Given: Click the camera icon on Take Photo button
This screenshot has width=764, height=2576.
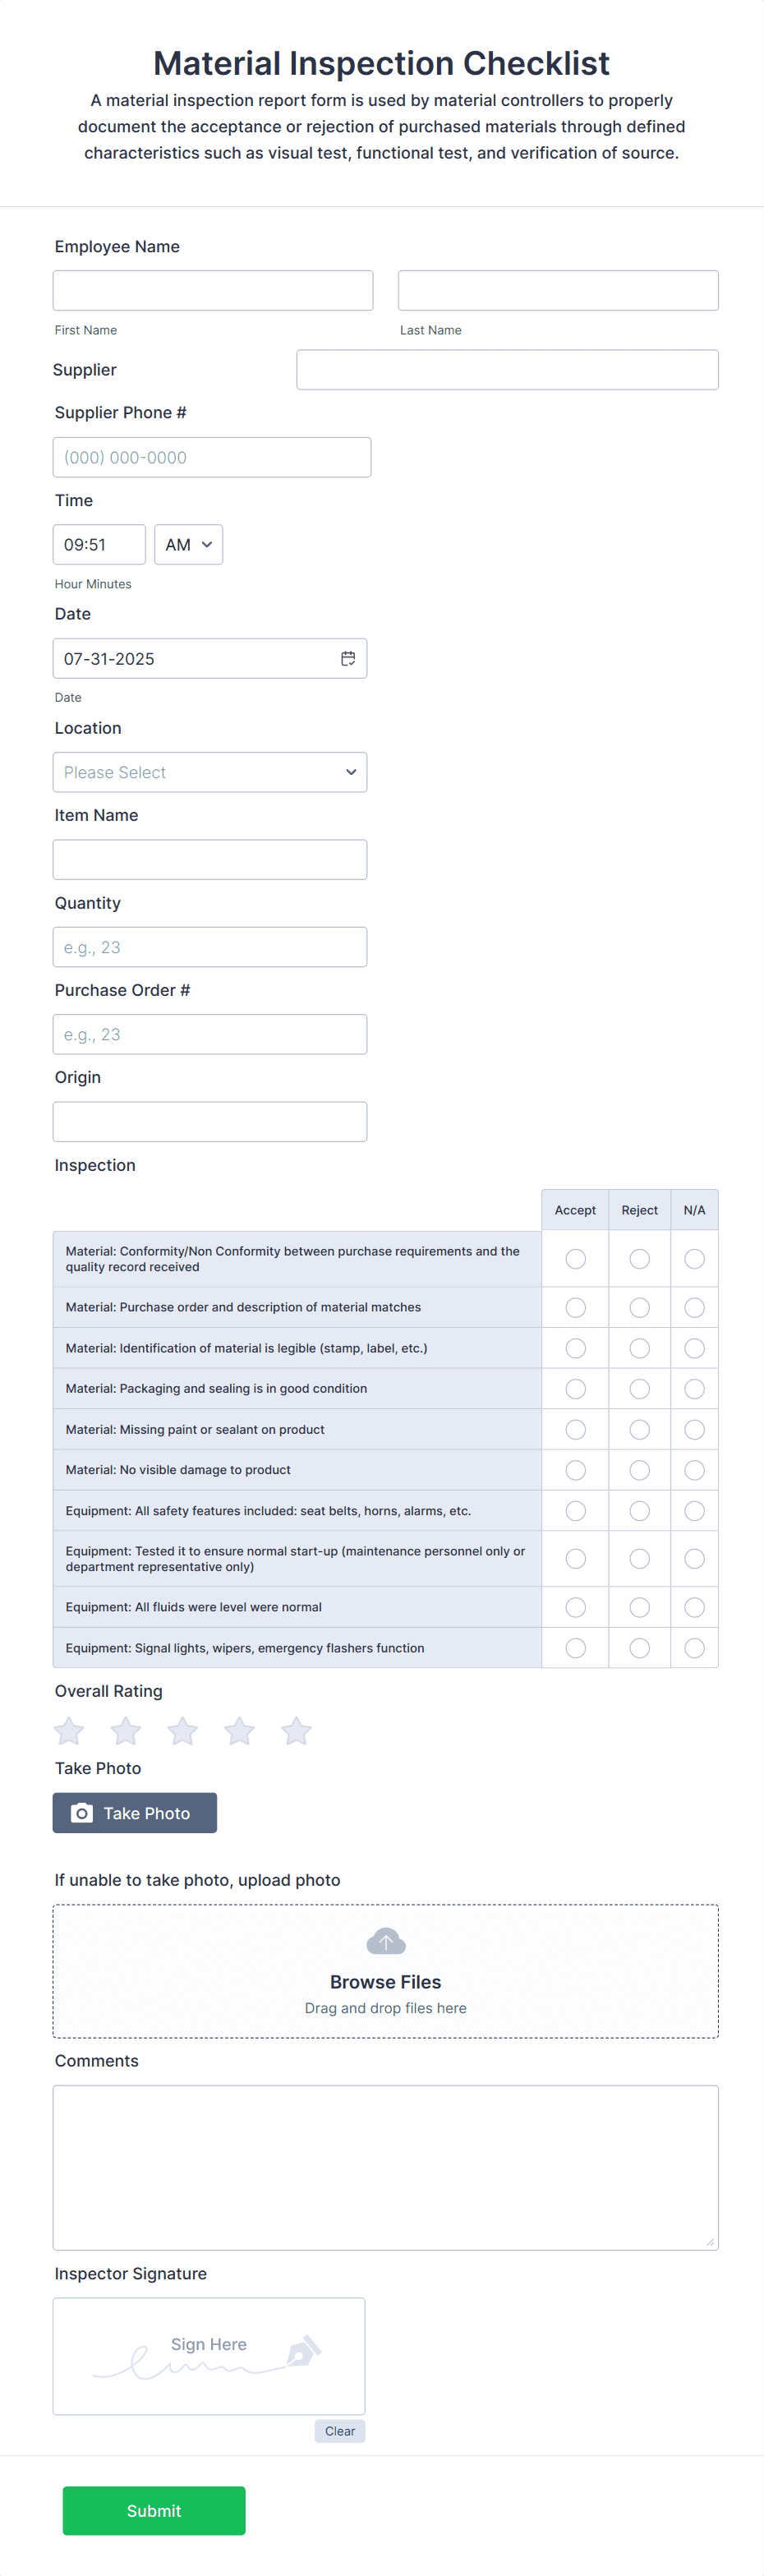Looking at the screenshot, I should 82,1812.
